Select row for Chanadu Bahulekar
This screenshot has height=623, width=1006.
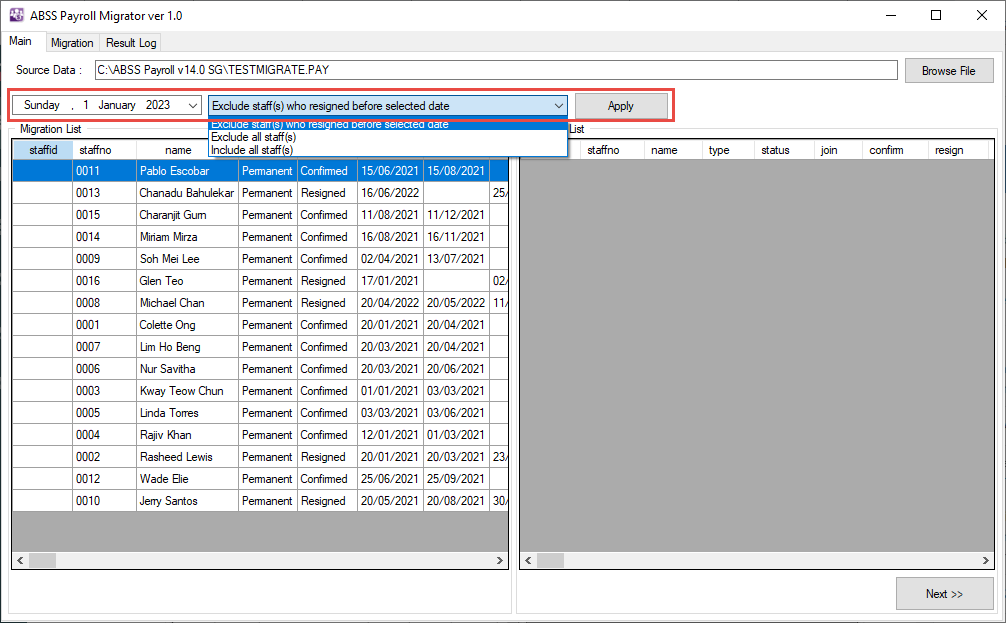point(260,192)
